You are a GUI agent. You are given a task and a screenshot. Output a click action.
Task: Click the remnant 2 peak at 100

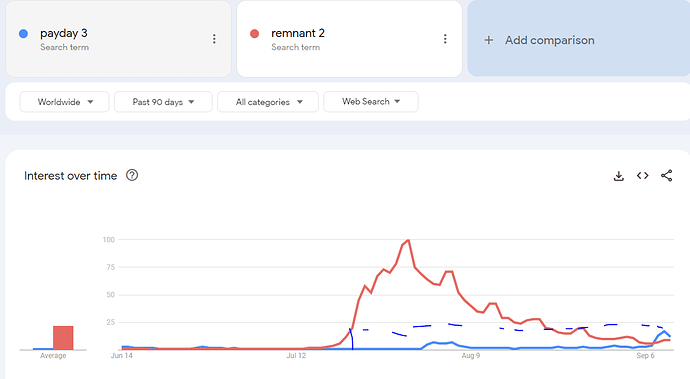point(408,240)
